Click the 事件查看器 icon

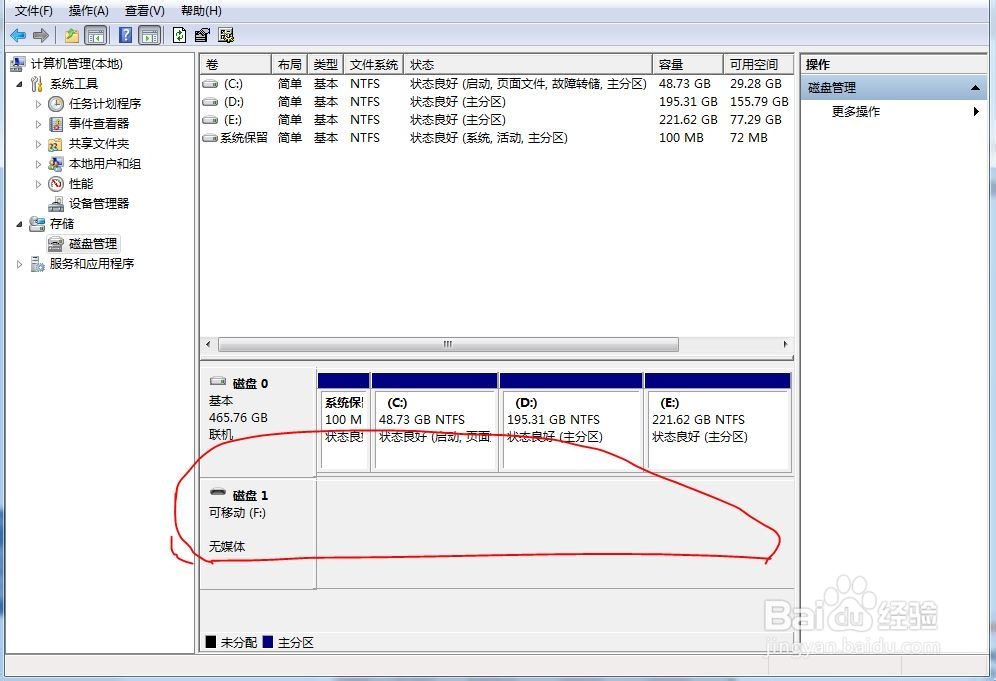[56, 124]
